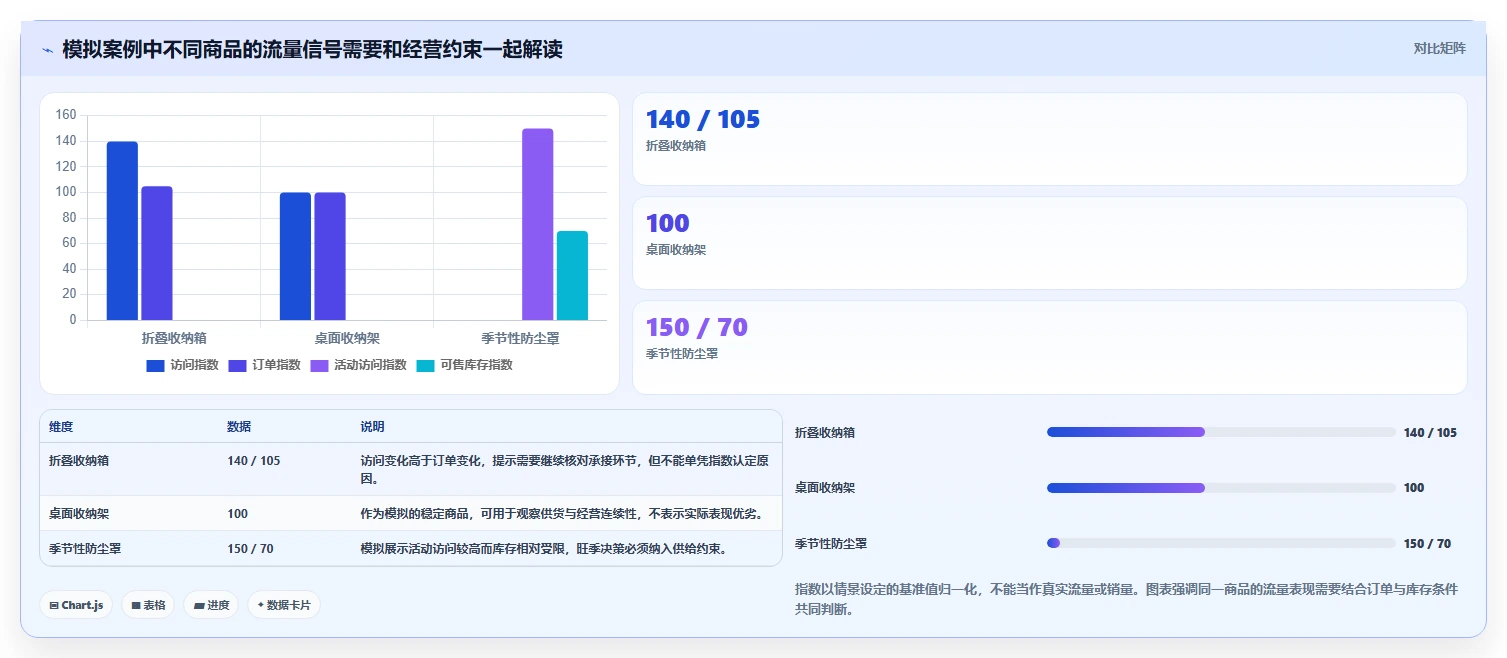Click 季节性防尘罩 label beside the progress bar
Screen dimensions: 1507x658
coord(831,544)
